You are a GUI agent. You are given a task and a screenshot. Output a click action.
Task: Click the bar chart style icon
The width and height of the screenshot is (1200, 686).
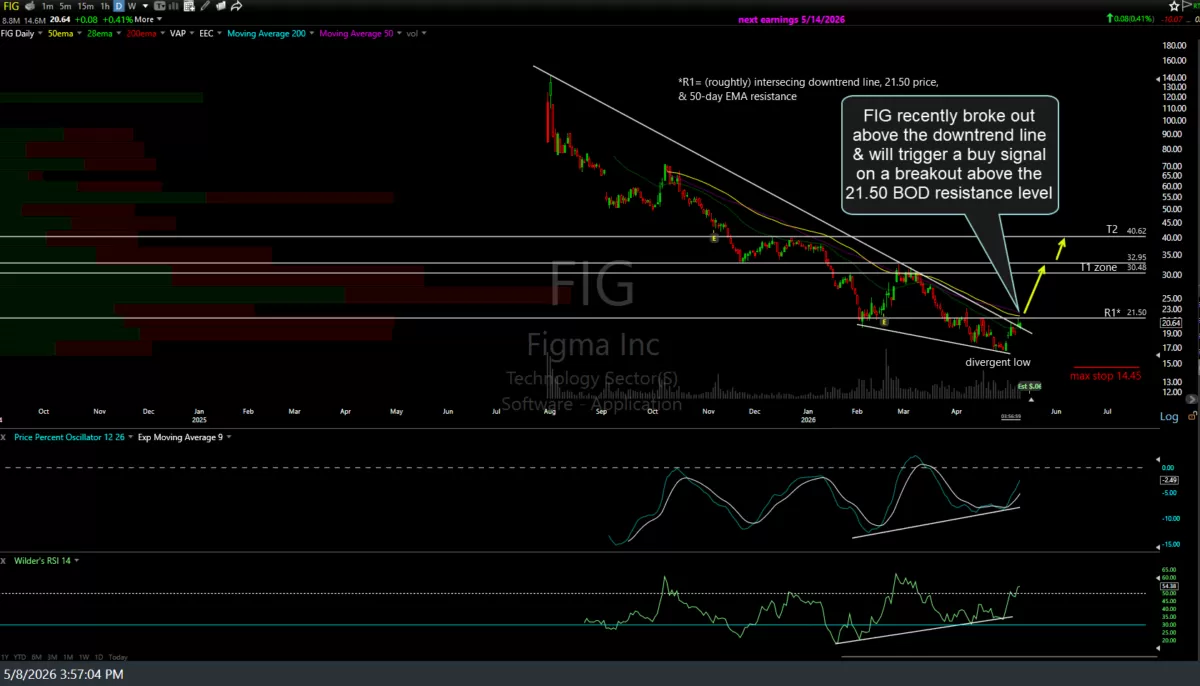(x=173, y=6)
